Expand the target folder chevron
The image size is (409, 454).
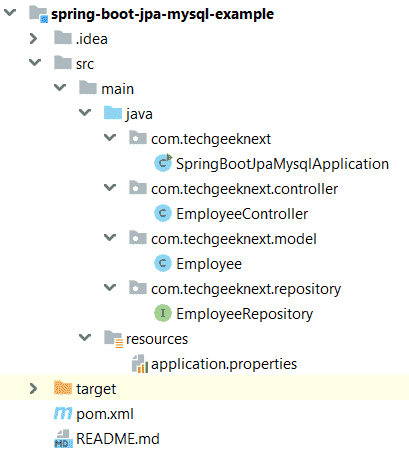pyautogui.click(x=33, y=388)
